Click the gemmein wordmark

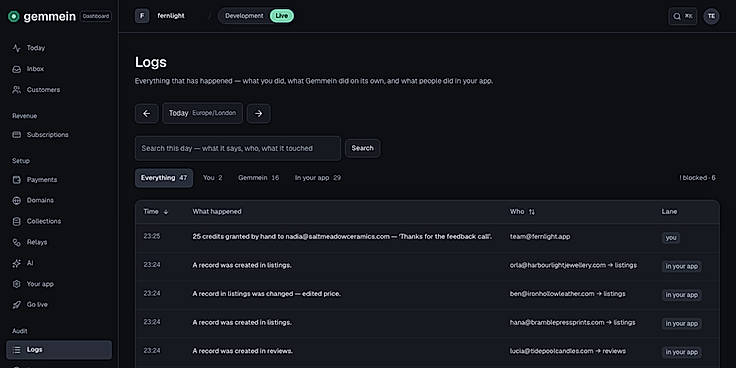tap(49, 16)
